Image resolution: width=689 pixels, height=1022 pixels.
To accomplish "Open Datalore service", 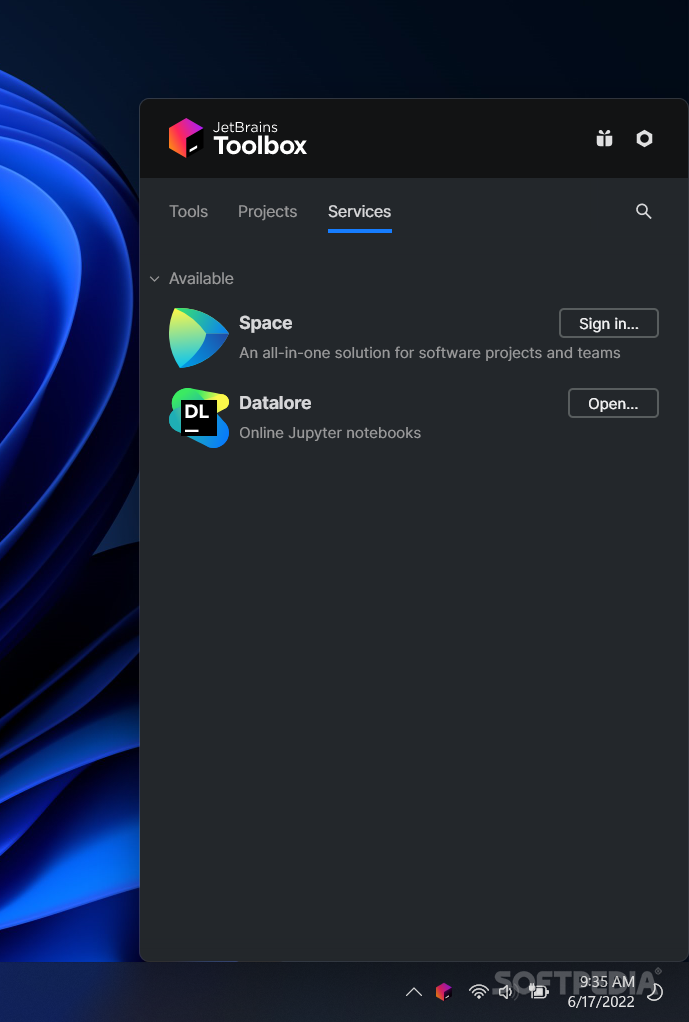I will tap(613, 403).
